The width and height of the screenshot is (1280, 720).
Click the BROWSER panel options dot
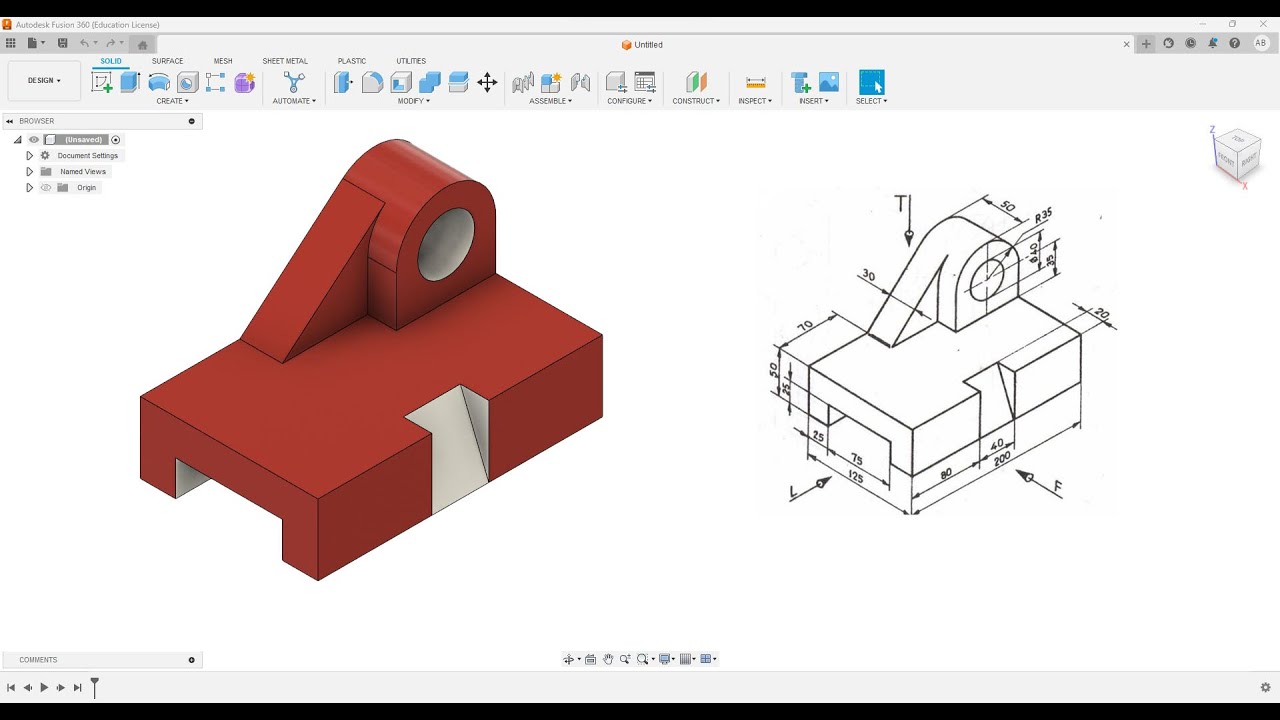pyautogui.click(x=192, y=121)
